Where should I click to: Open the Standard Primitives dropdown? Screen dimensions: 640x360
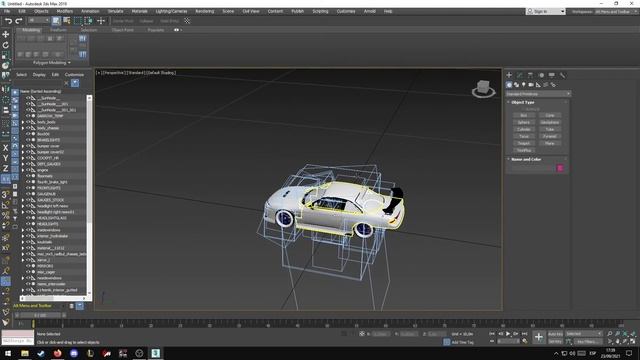click(x=538, y=94)
